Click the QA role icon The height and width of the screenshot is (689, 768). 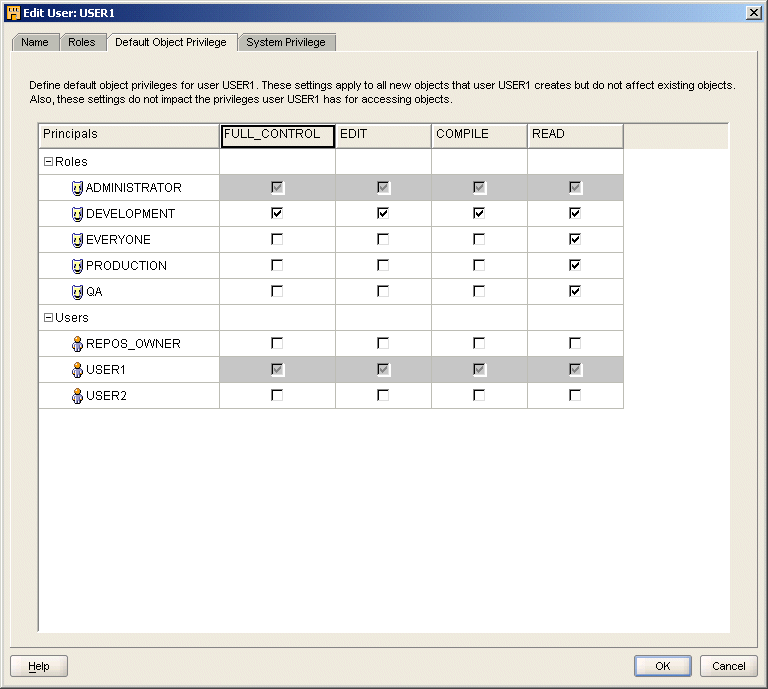coord(77,292)
